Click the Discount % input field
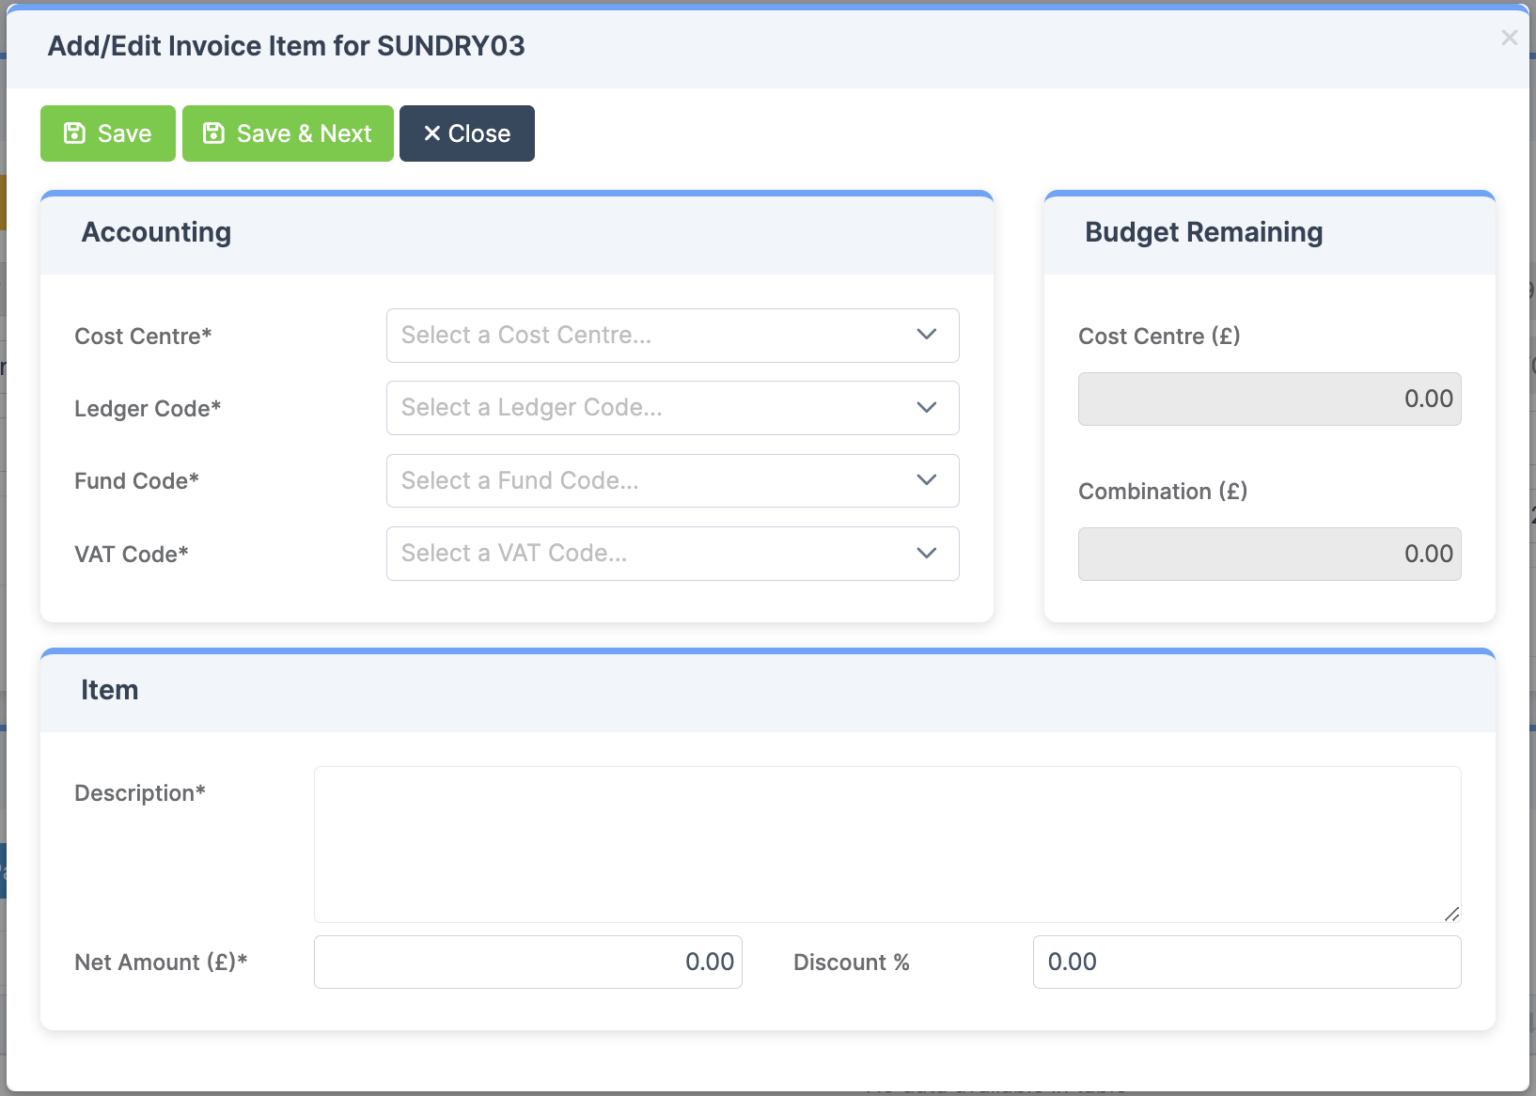The image size is (1536, 1096). tap(1245, 961)
